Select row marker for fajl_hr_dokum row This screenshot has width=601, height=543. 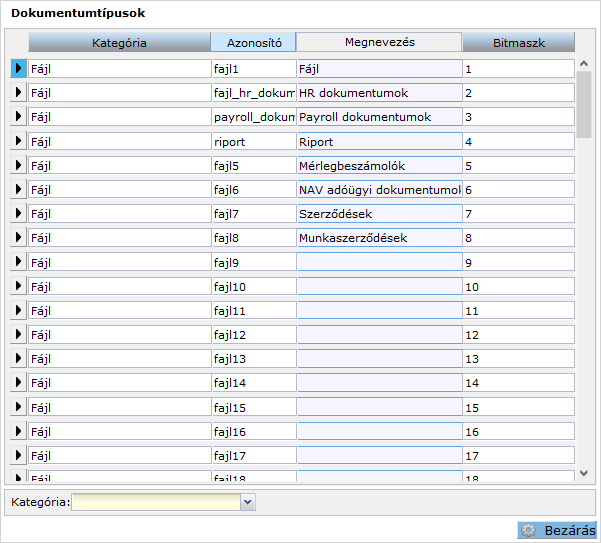click(18, 93)
